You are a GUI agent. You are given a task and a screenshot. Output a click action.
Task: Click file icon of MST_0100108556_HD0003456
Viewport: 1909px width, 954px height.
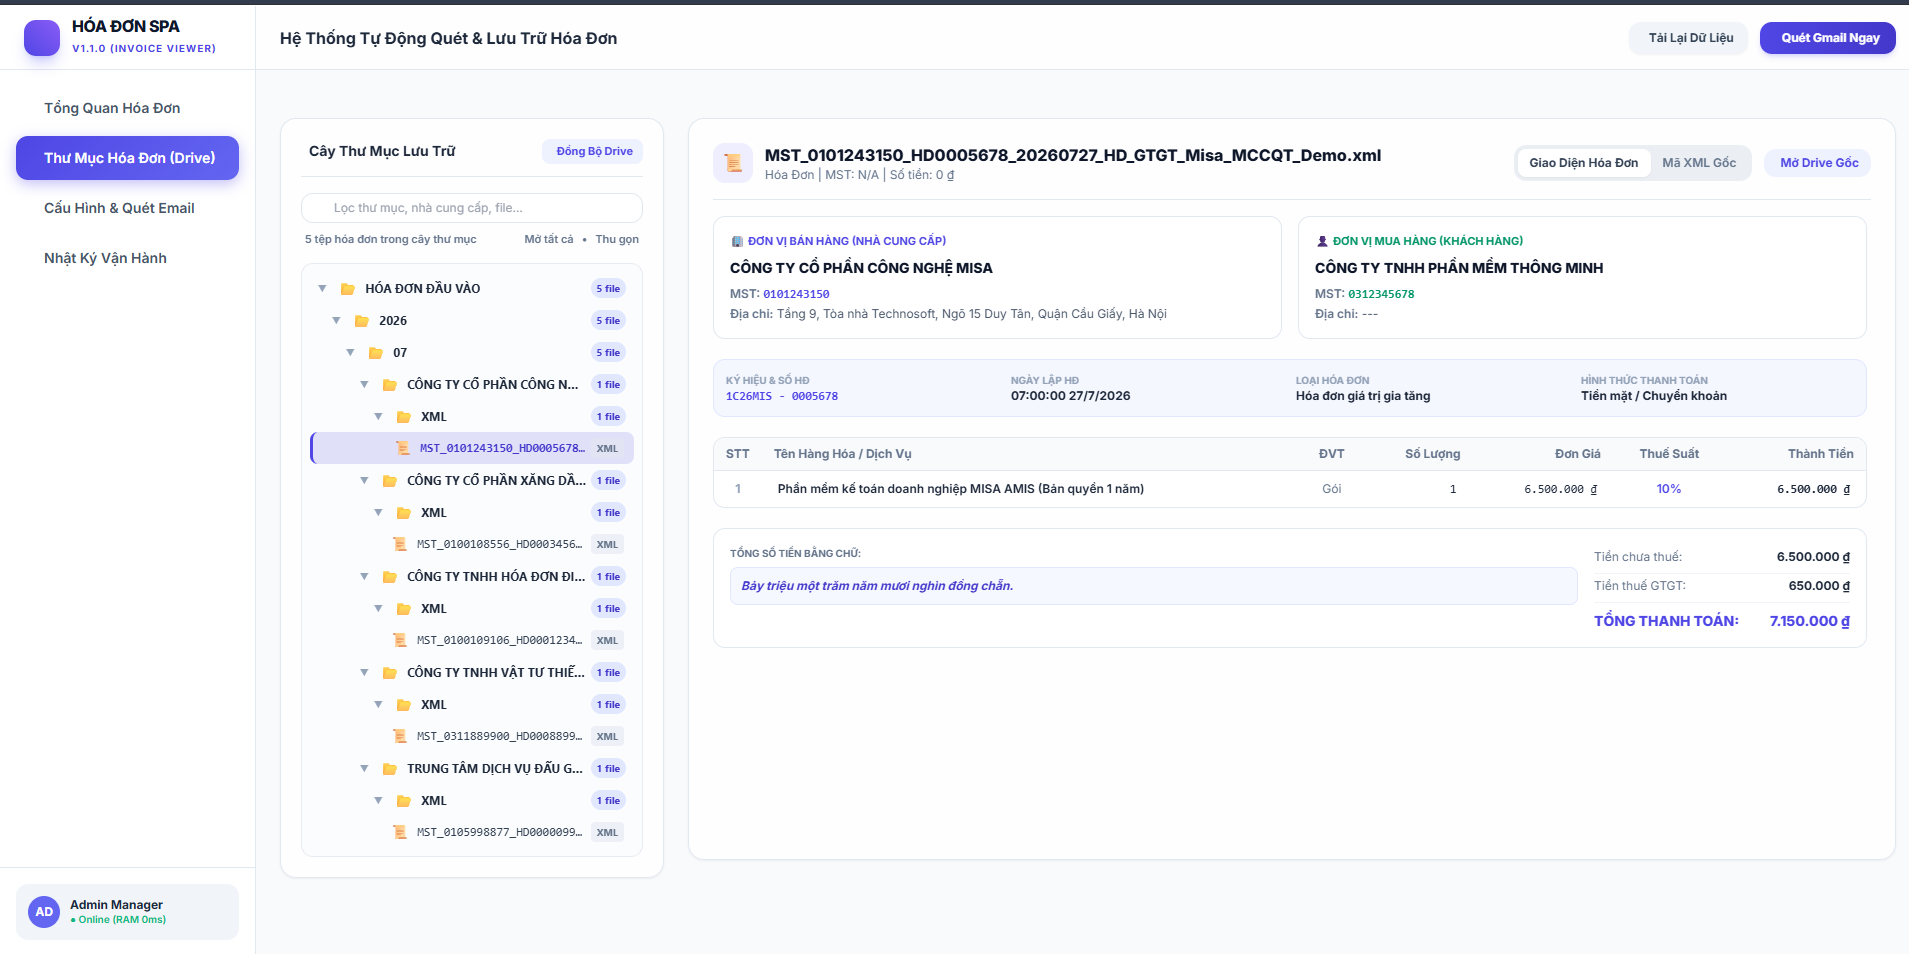click(400, 545)
